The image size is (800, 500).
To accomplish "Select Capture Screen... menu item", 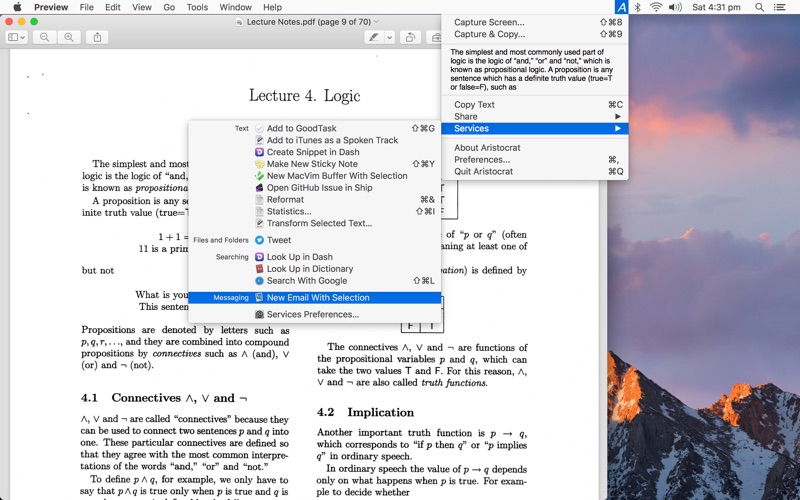I will pyautogui.click(x=489, y=22).
